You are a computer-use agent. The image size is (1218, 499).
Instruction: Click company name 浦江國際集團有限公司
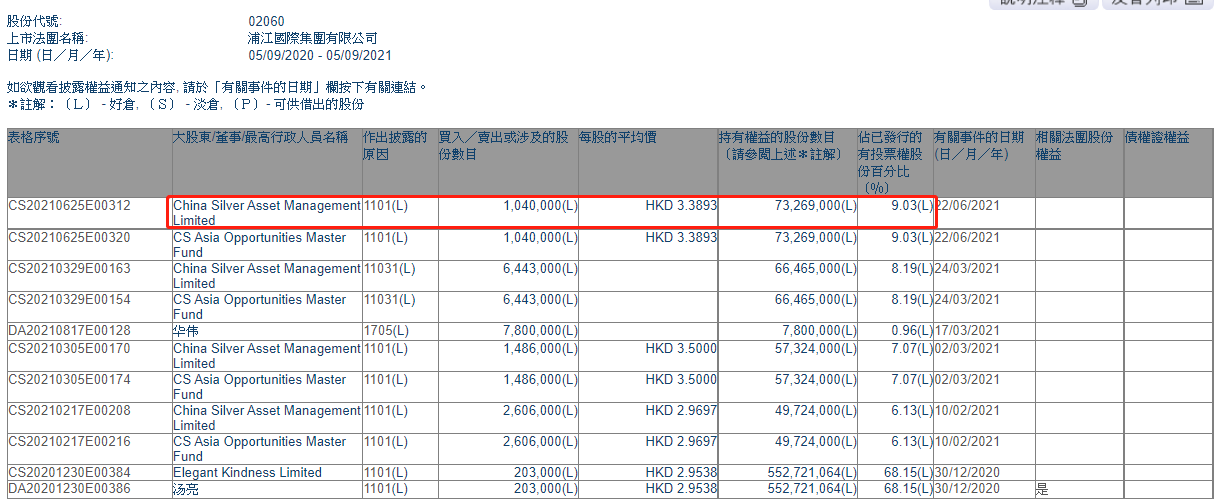coord(313,38)
